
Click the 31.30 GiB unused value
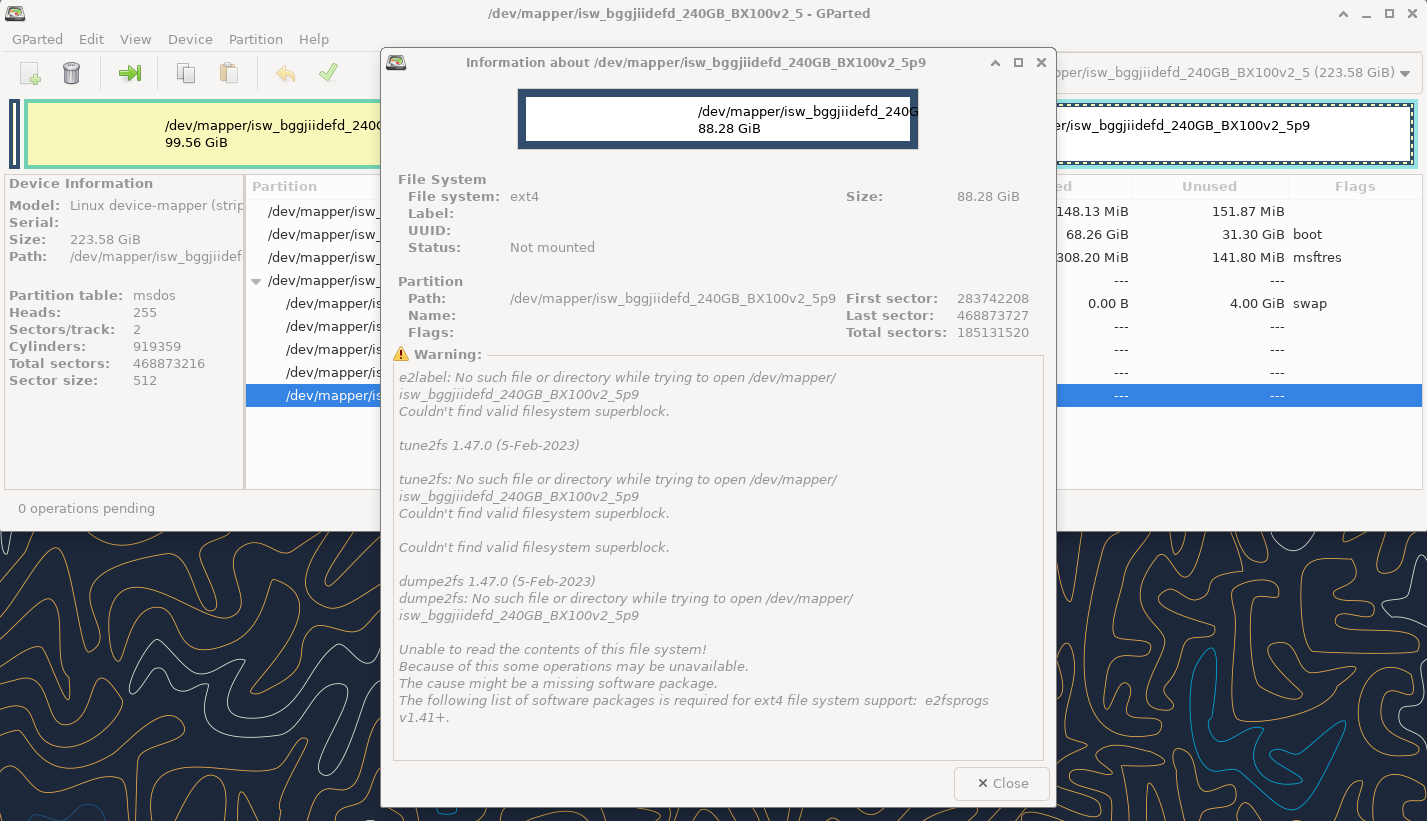coord(1253,235)
